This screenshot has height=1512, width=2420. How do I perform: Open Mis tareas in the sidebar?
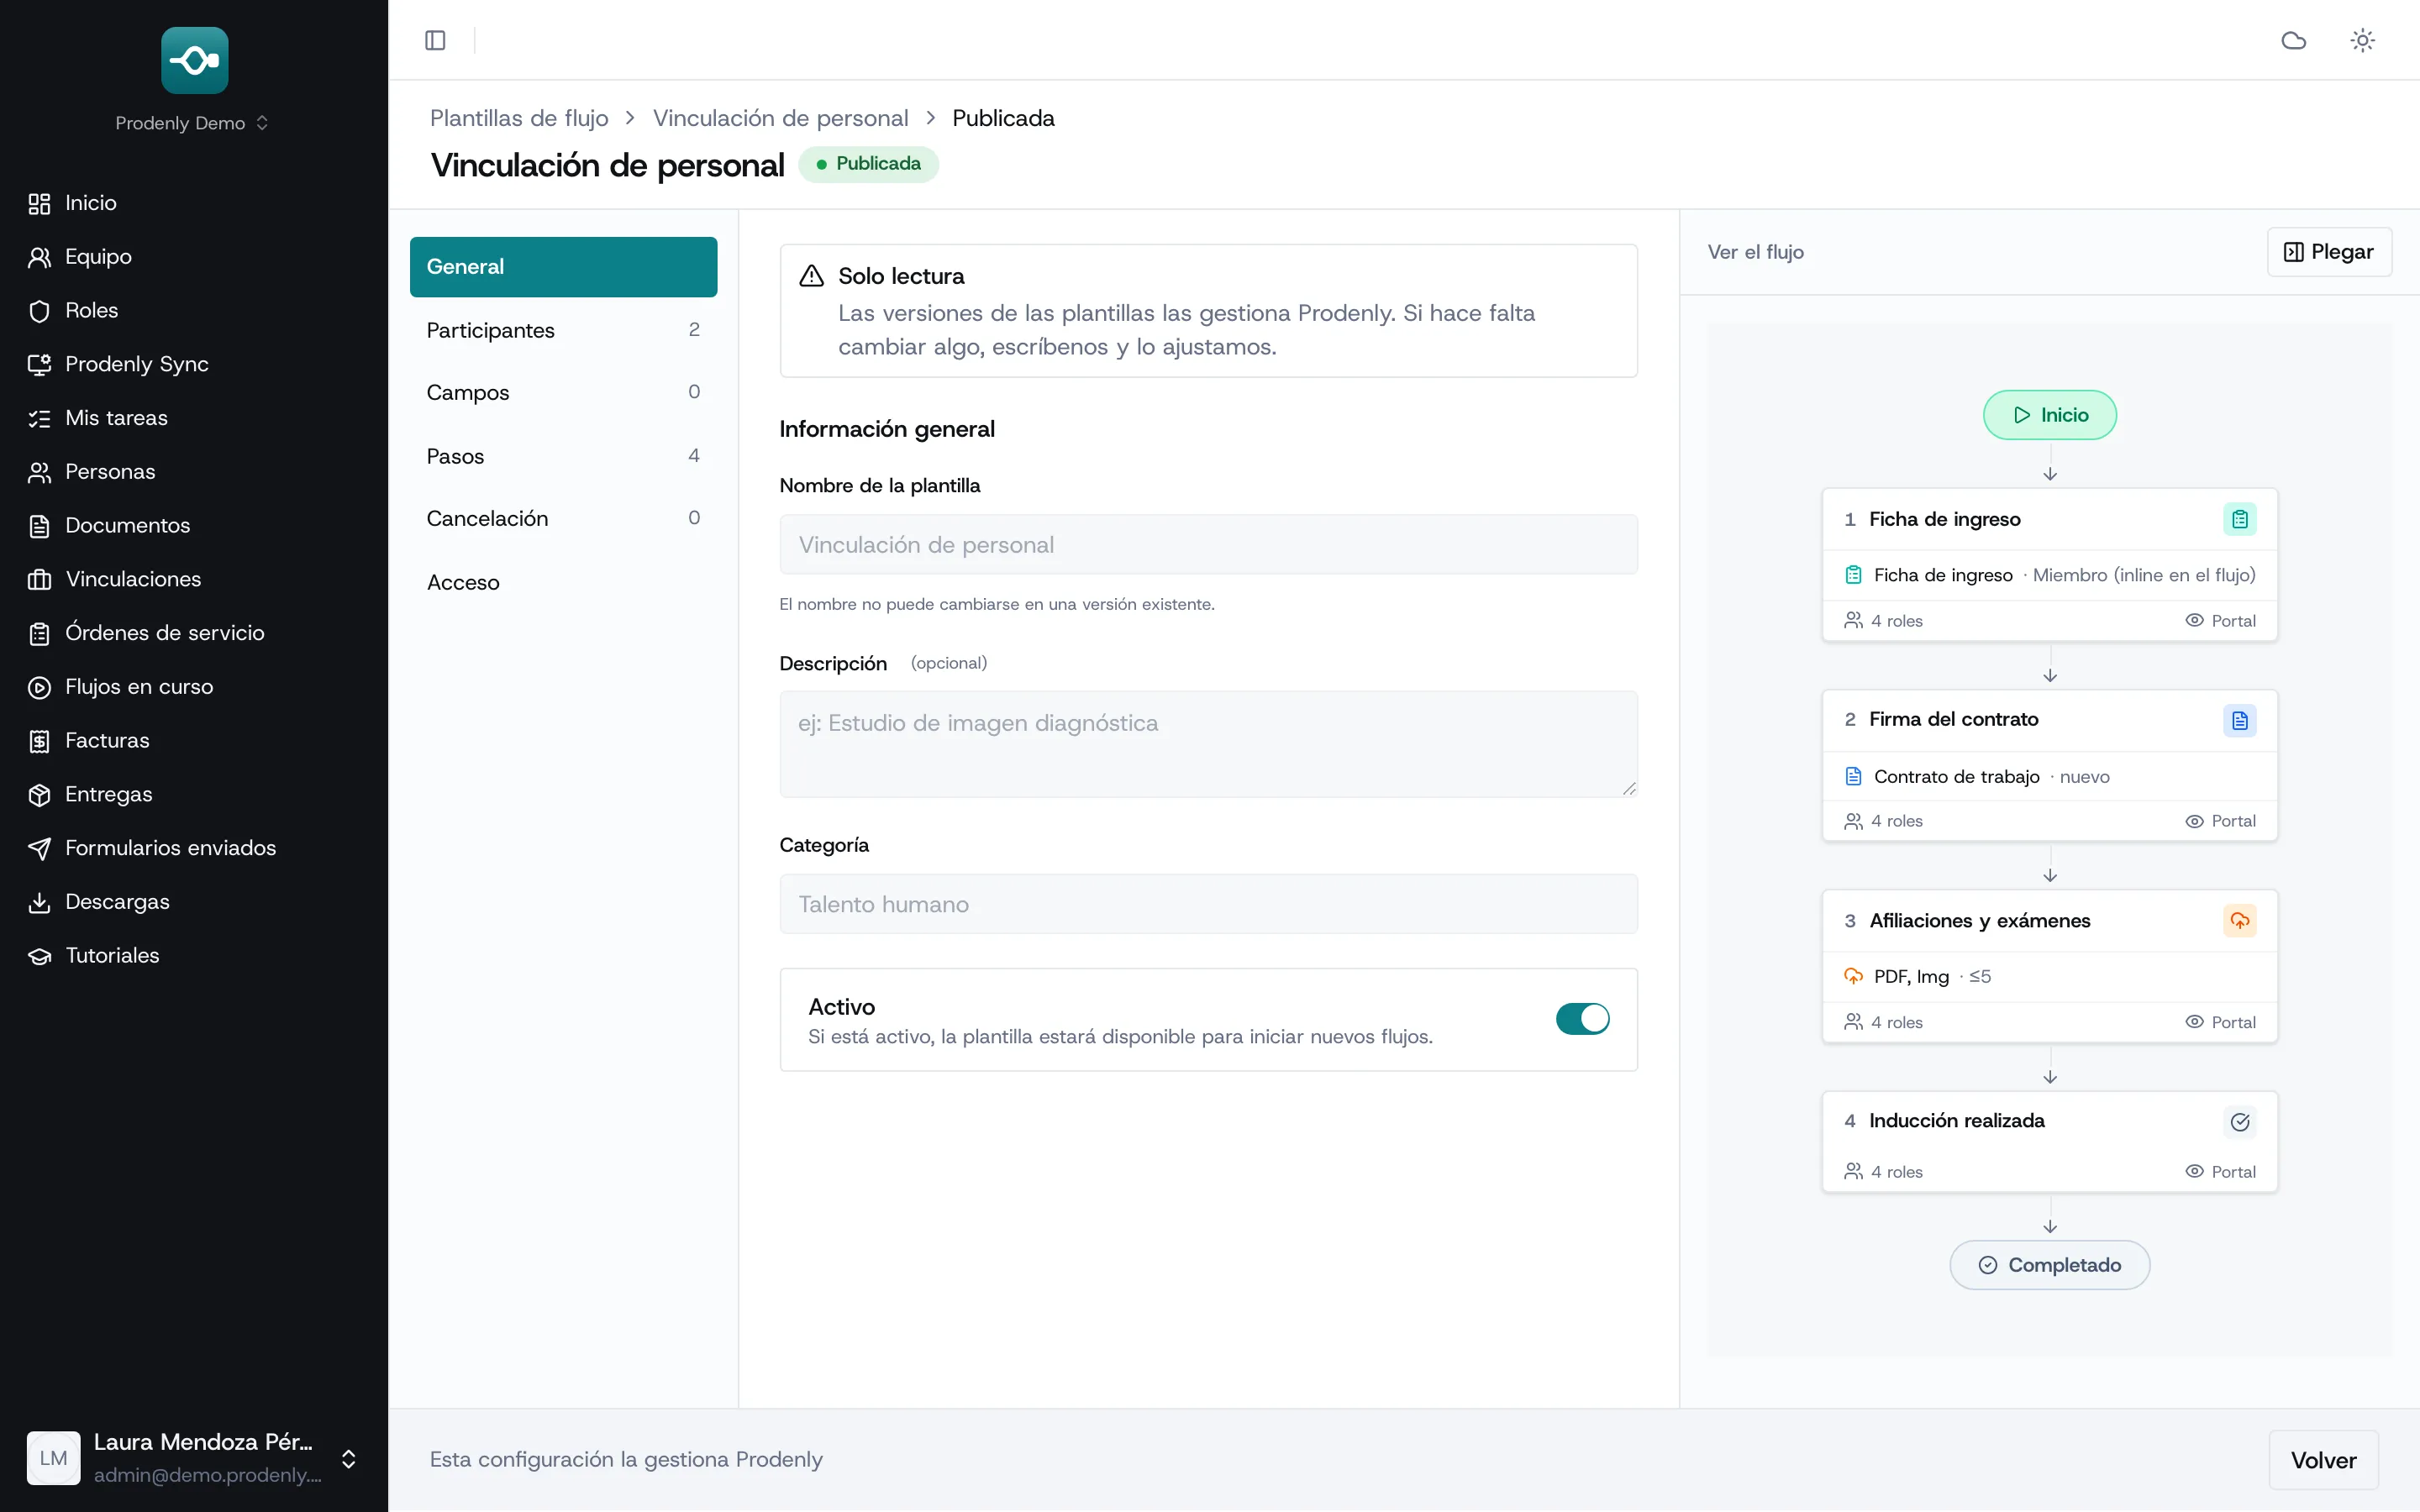click(x=194, y=418)
